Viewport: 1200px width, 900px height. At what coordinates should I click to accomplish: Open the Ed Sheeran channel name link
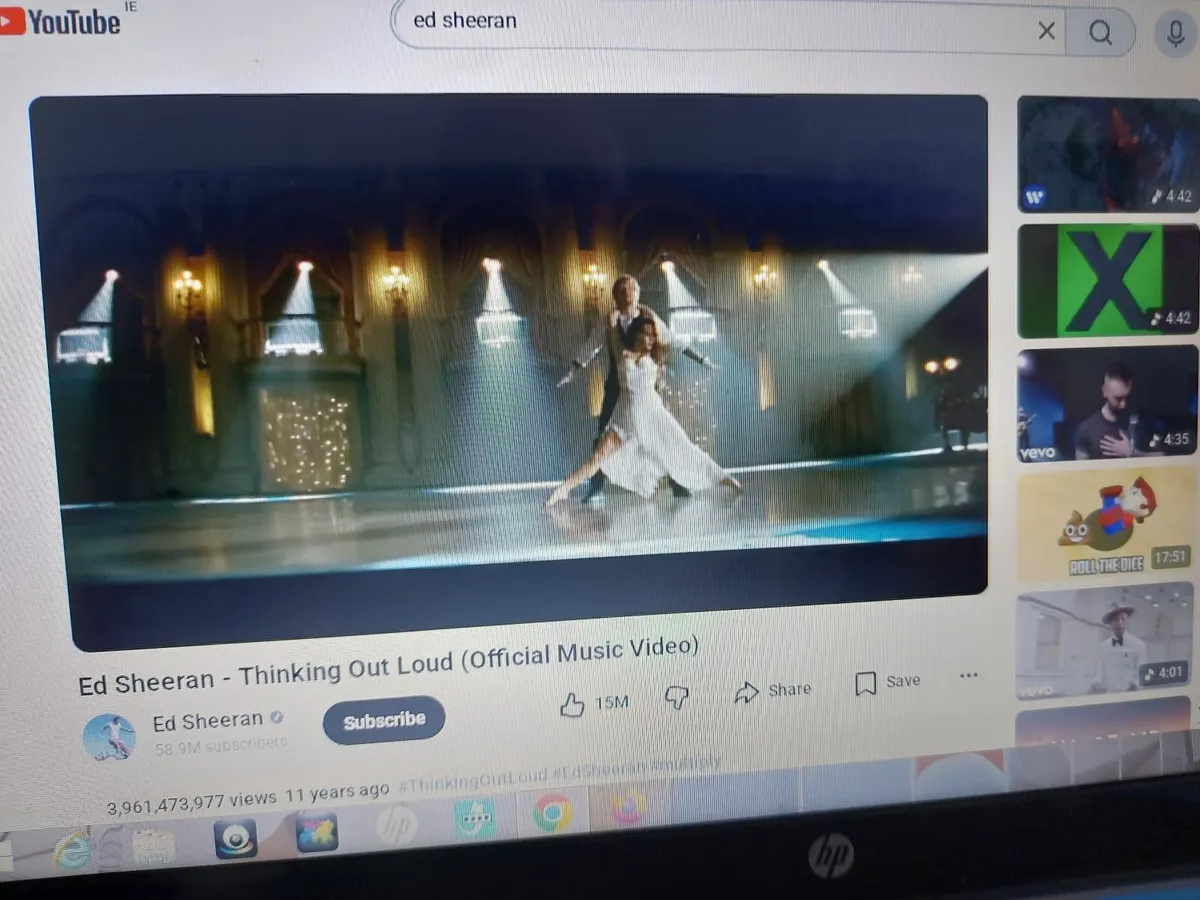coord(207,721)
